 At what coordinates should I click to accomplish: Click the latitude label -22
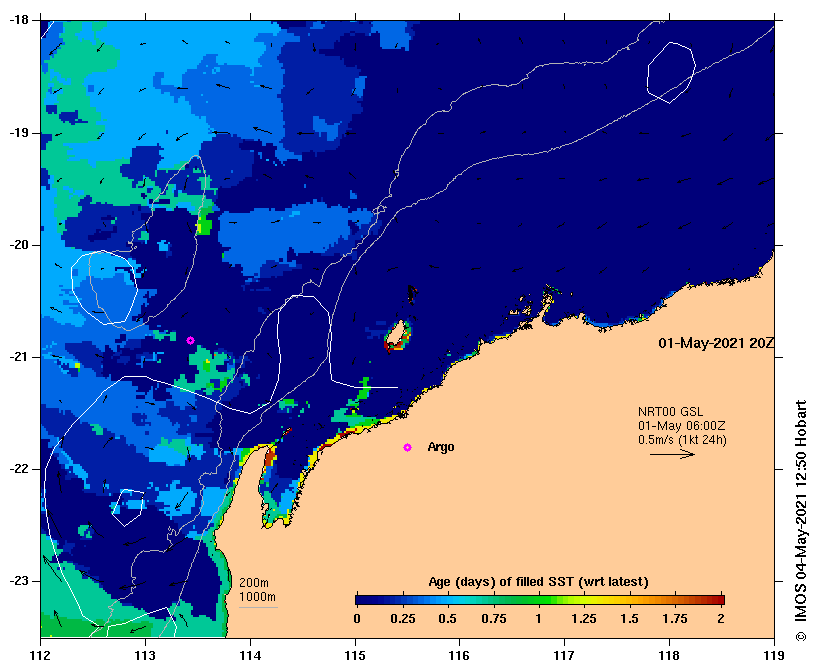point(18,469)
